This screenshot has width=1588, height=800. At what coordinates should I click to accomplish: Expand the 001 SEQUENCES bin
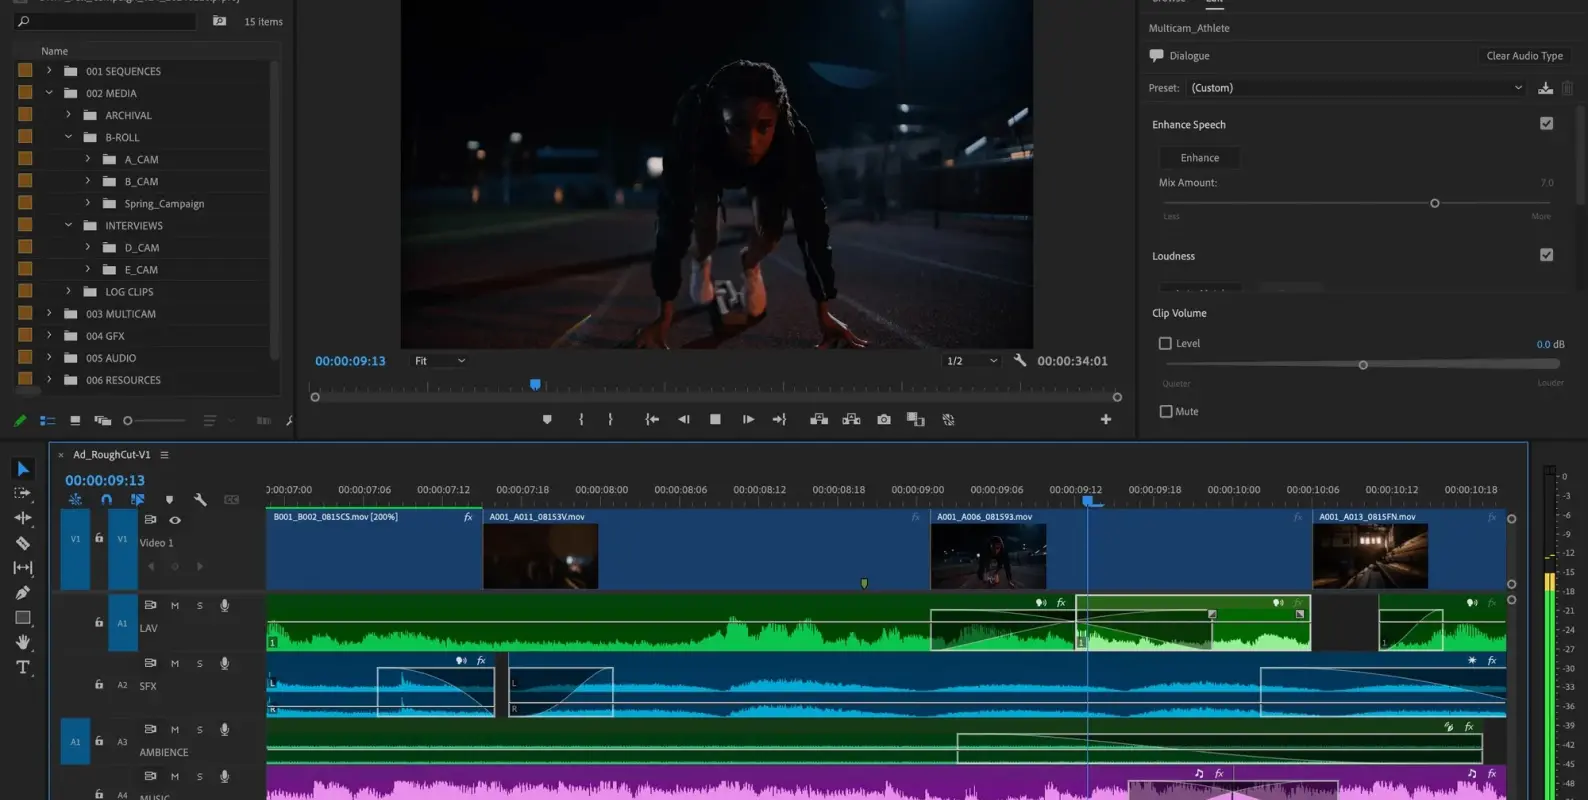49,71
